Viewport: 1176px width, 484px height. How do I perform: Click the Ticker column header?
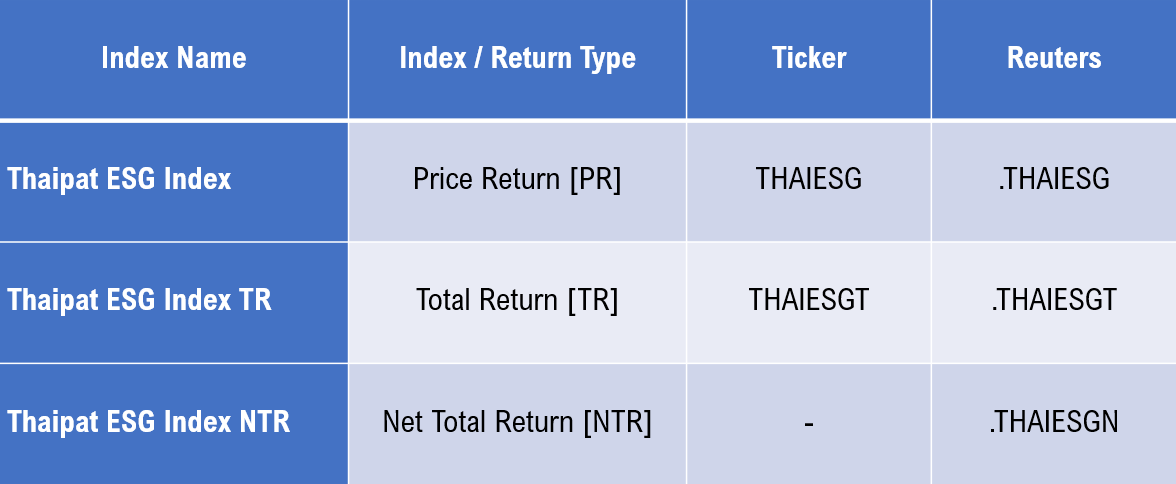[x=808, y=59]
